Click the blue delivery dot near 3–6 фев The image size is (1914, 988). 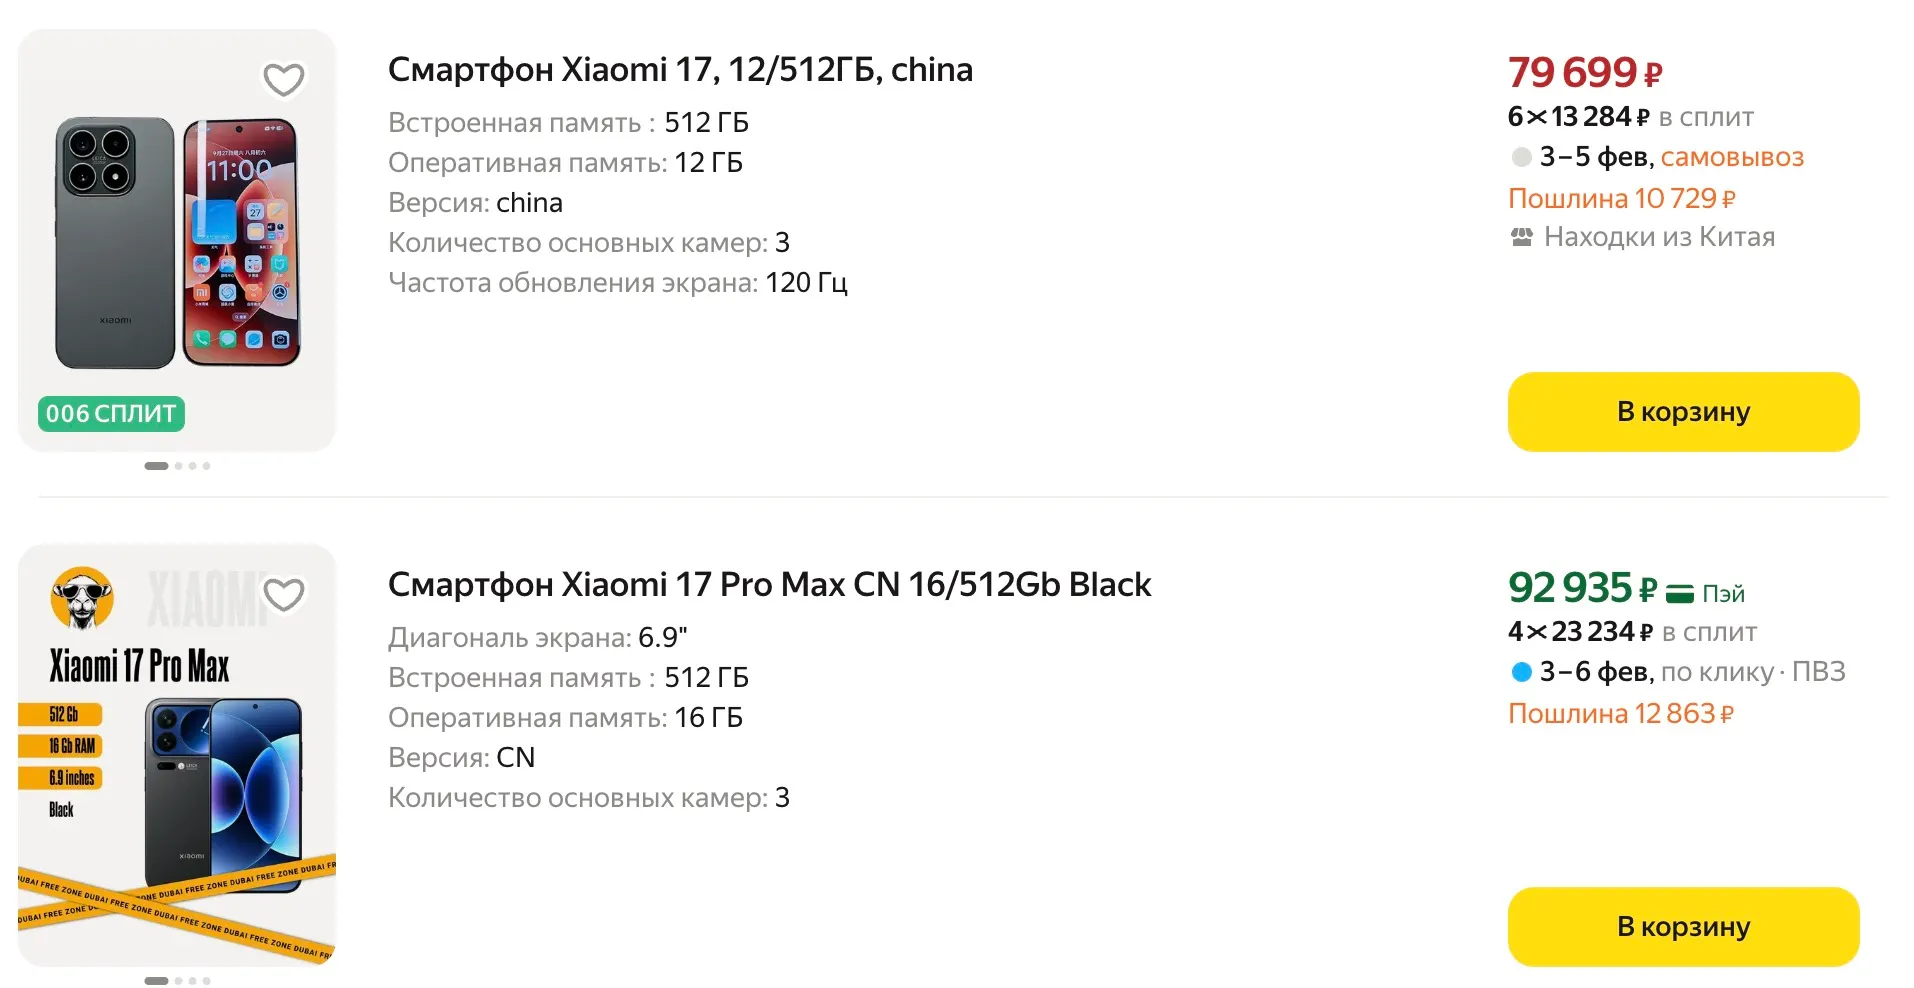[x=1521, y=672]
